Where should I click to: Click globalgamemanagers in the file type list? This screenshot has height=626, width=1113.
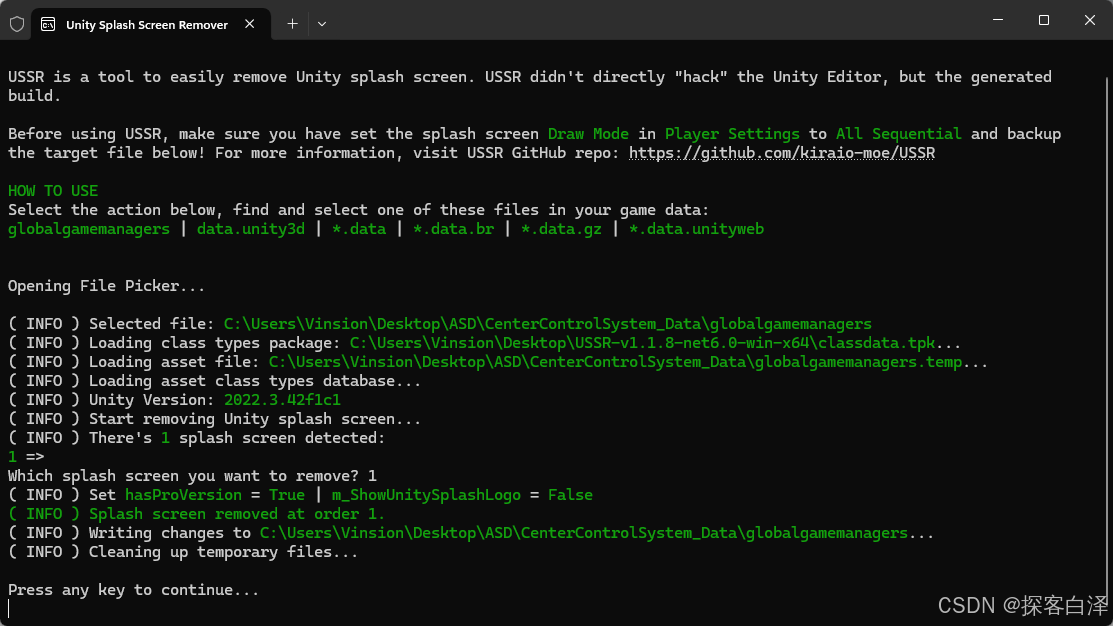[x=89, y=229]
